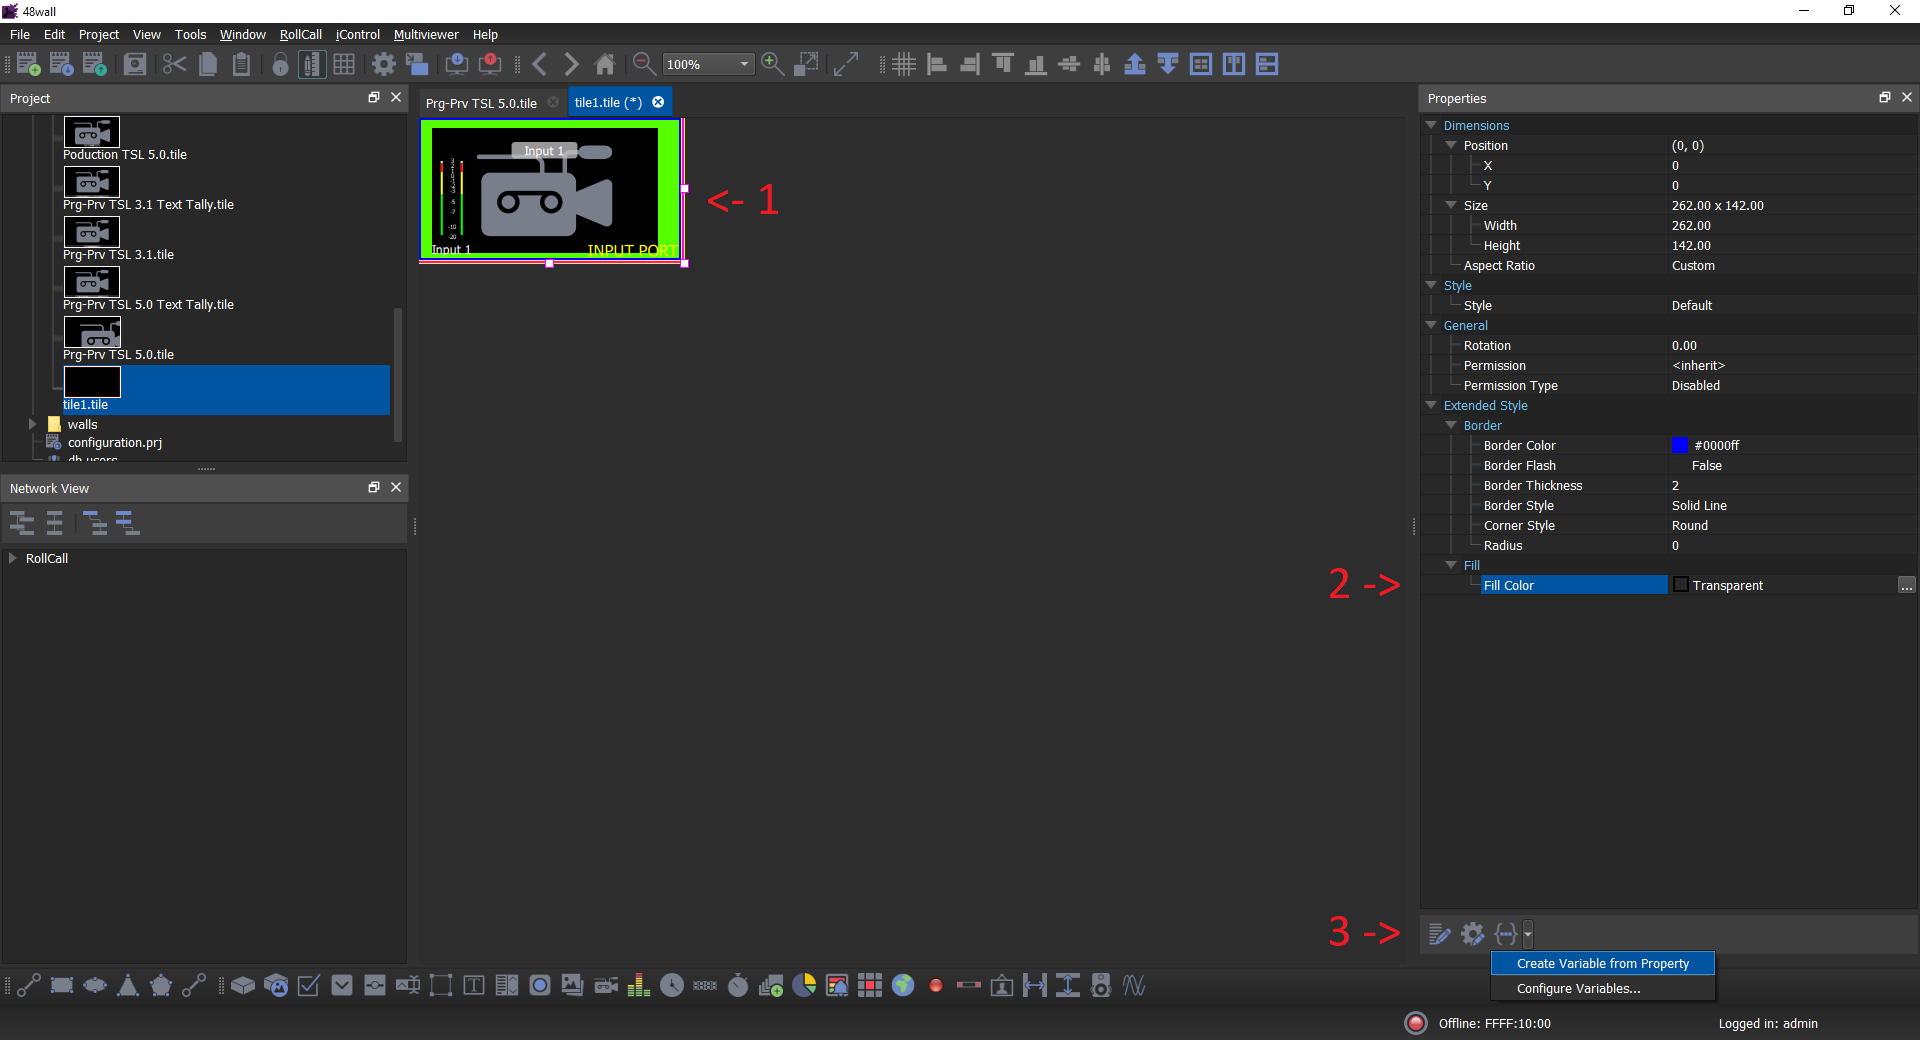This screenshot has height=1040, width=1920.
Task: Click the blue send-to-back arrow icon
Action: pos(1168,64)
